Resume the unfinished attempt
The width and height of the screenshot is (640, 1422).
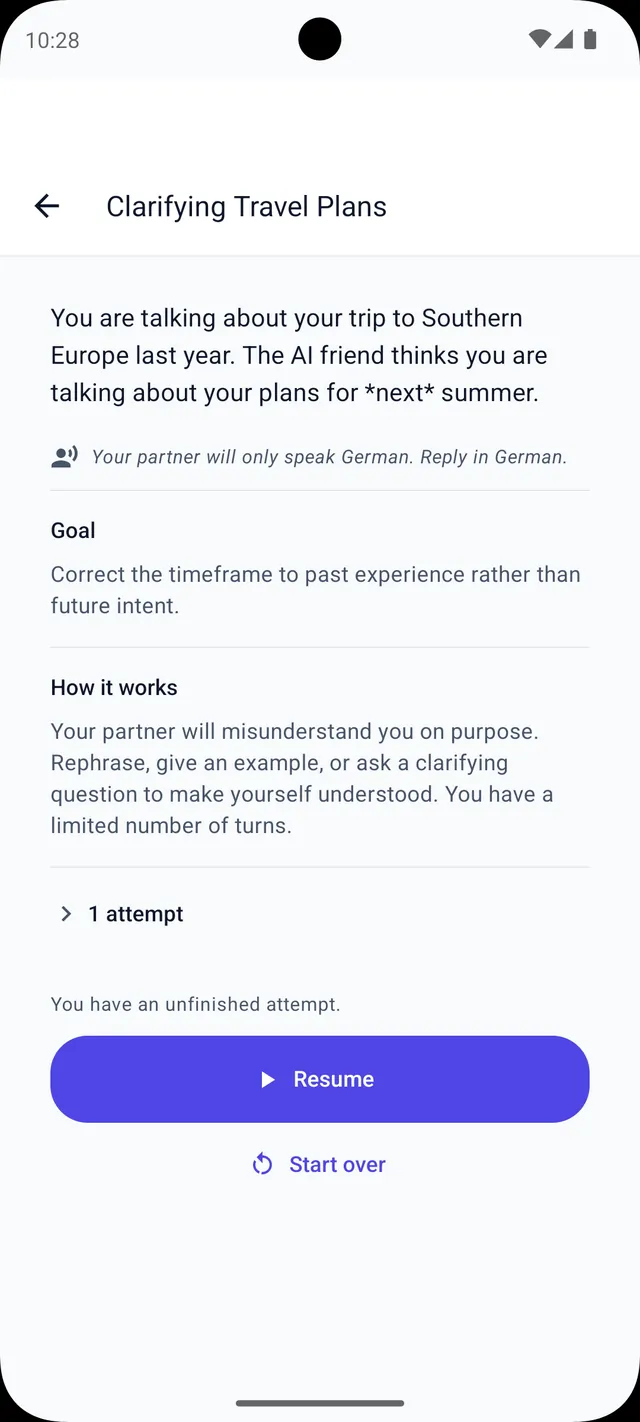[x=320, y=1079]
